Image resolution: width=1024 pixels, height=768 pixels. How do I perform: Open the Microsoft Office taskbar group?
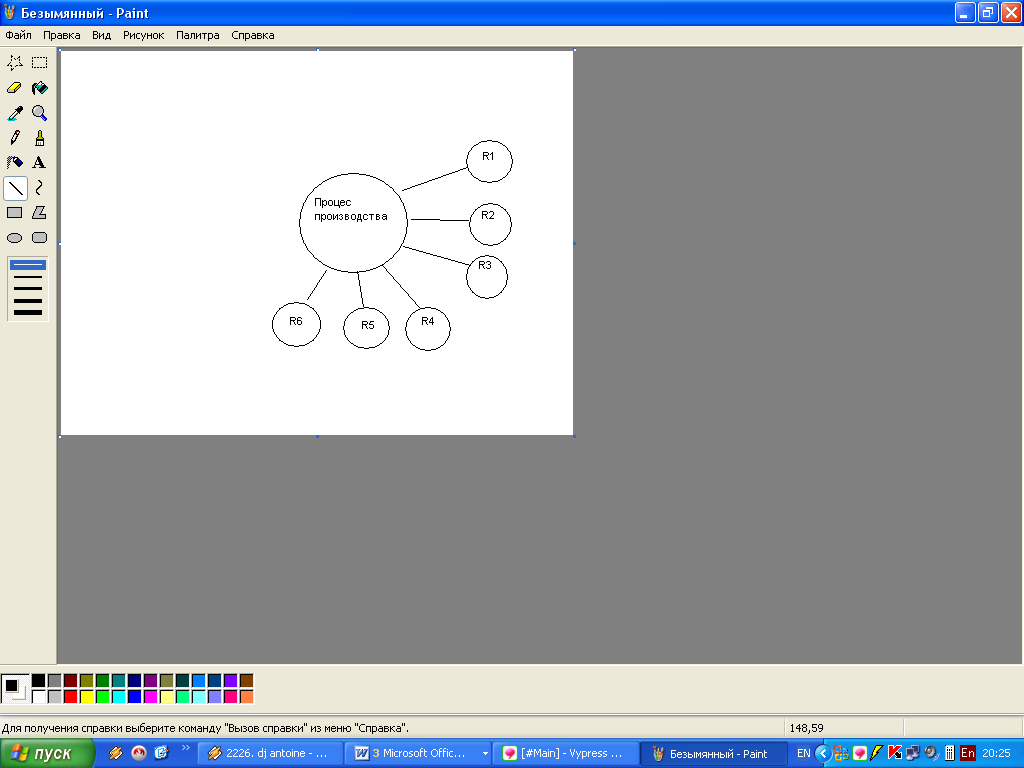415,754
